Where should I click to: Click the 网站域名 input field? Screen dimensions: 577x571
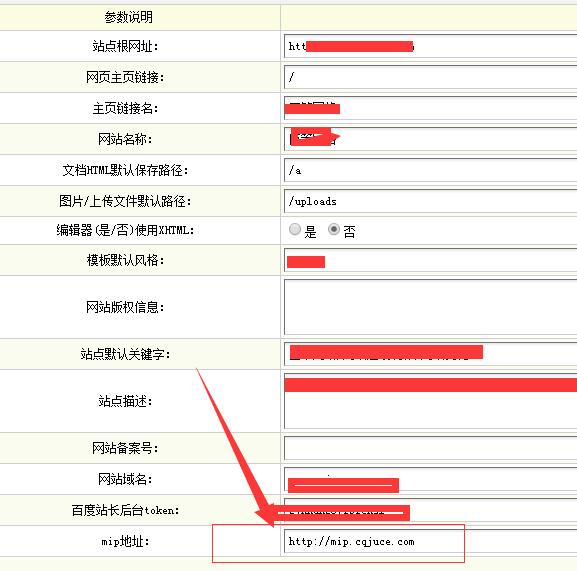431,479
